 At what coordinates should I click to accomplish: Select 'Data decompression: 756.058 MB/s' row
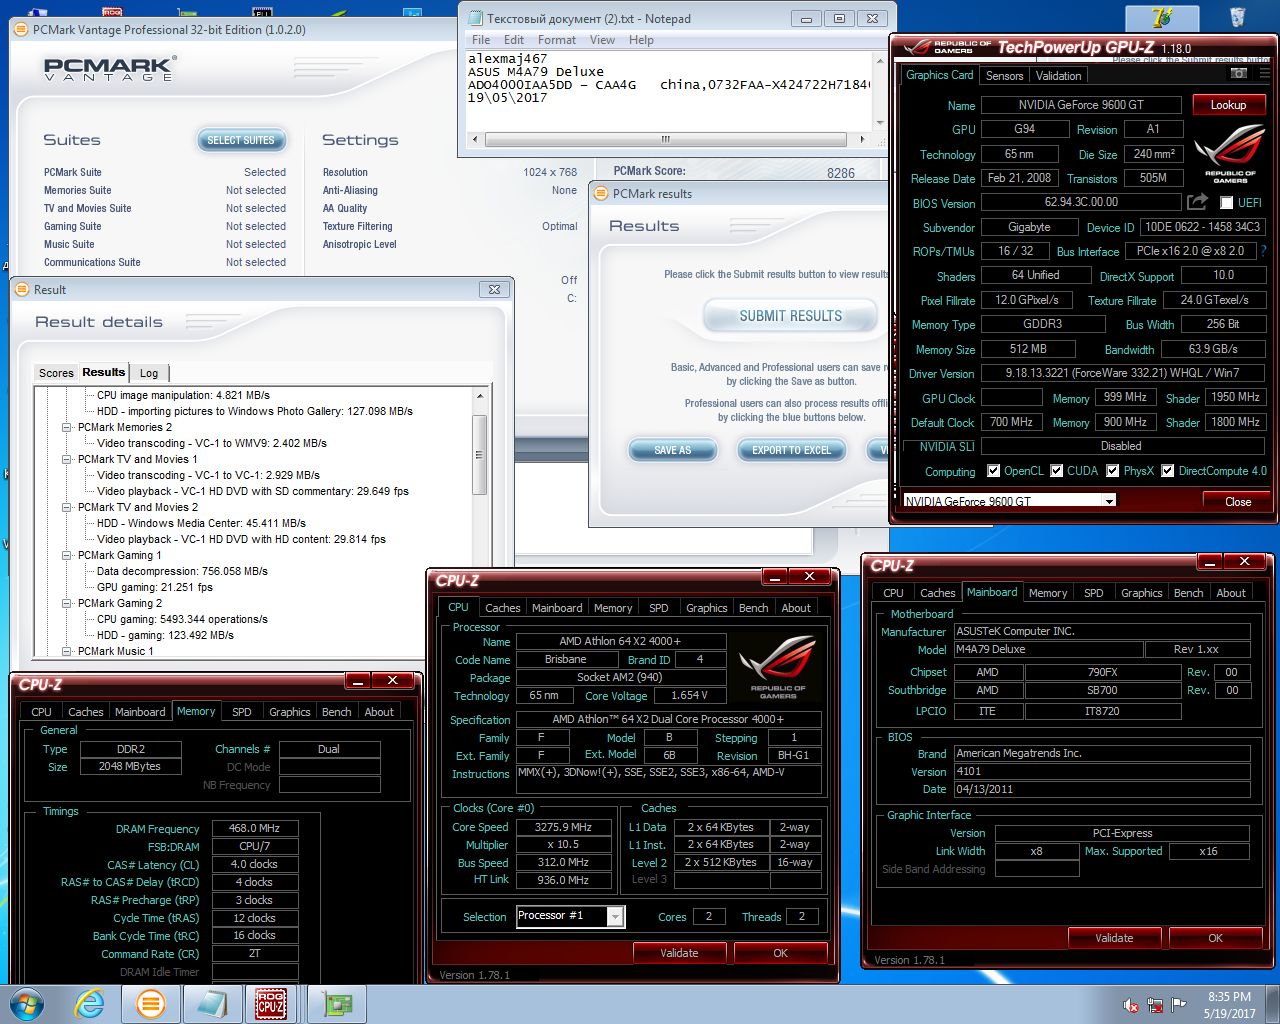tap(182, 571)
